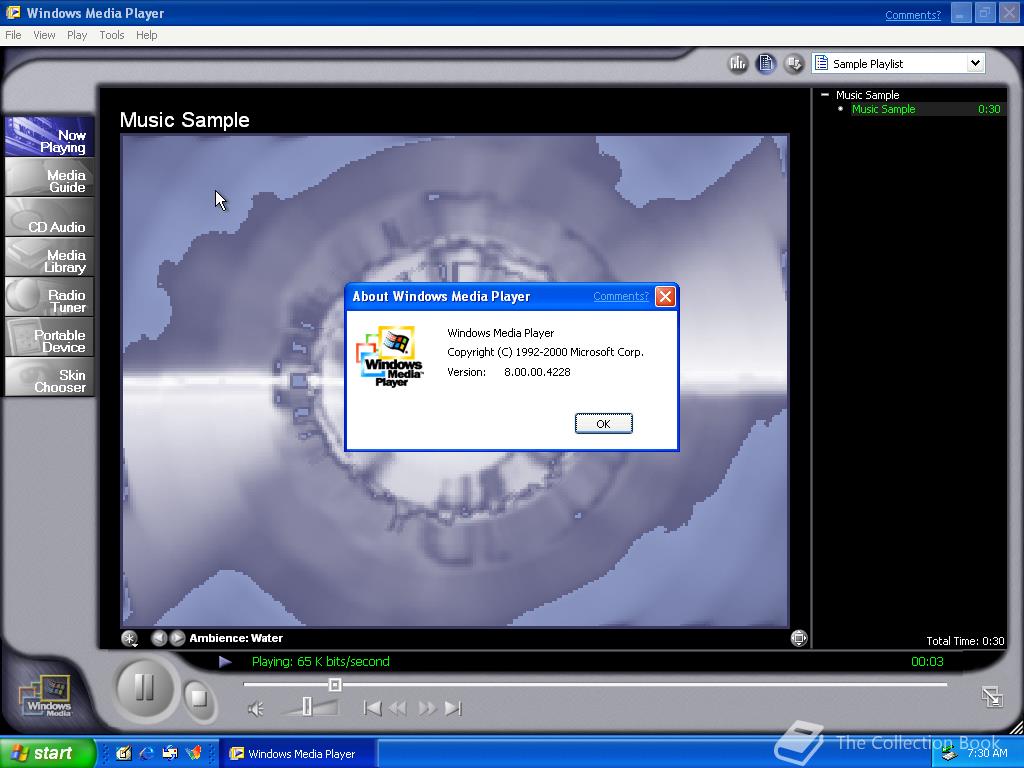Click Comments? link in About dialog
This screenshot has width=1024, height=768.
[x=620, y=296]
